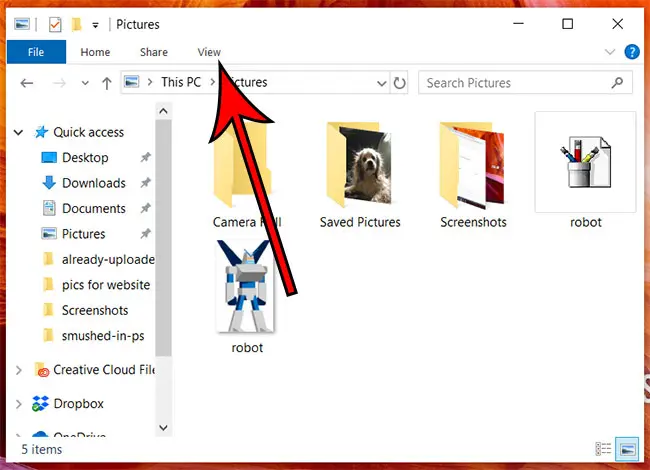650x470 pixels.
Task: Open the Share ribbon tab
Action: (154, 52)
